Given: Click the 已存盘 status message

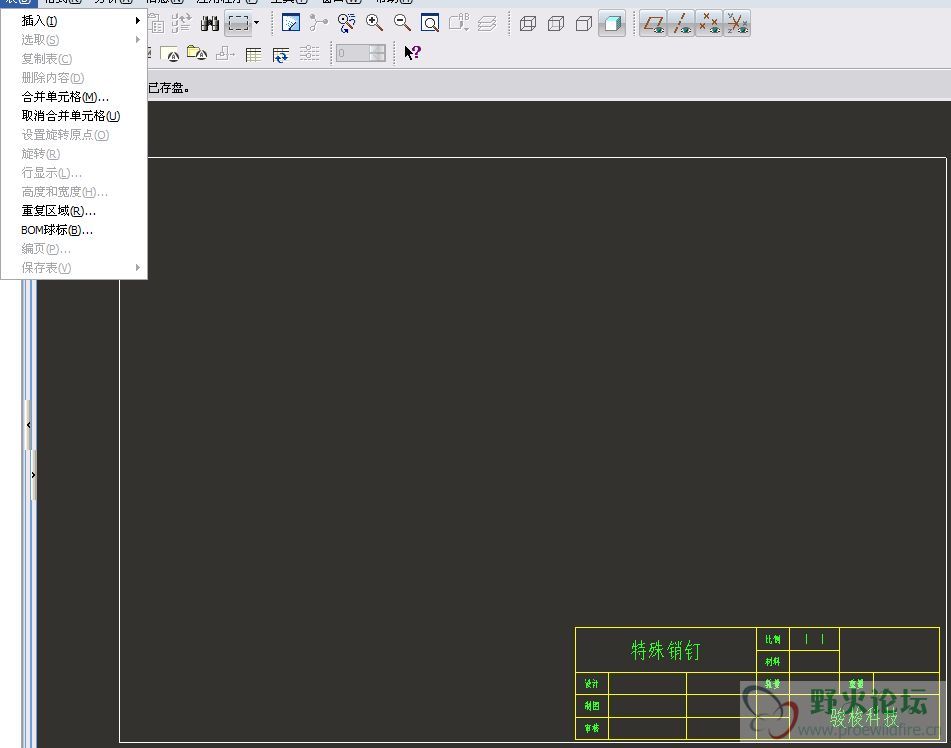Looking at the screenshot, I should 169,88.
